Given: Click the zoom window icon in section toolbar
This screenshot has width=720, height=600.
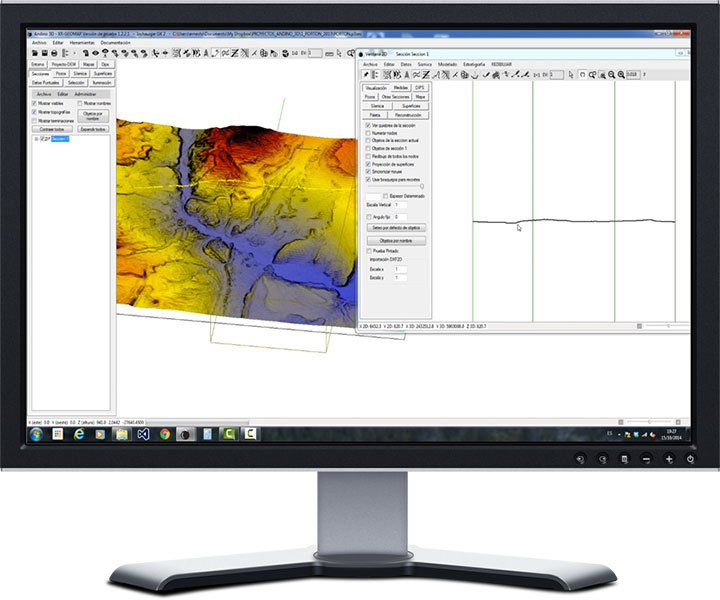Looking at the screenshot, I should click(x=602, y=75).
